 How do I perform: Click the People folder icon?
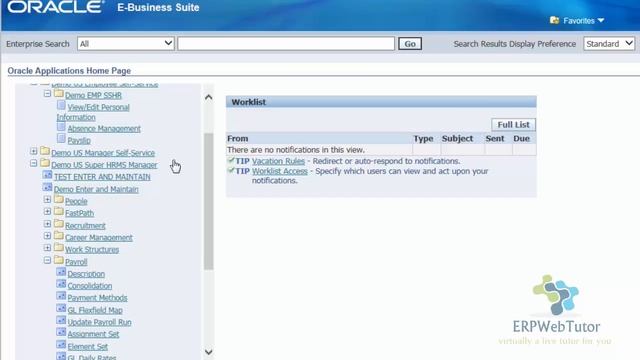(59, 200)
